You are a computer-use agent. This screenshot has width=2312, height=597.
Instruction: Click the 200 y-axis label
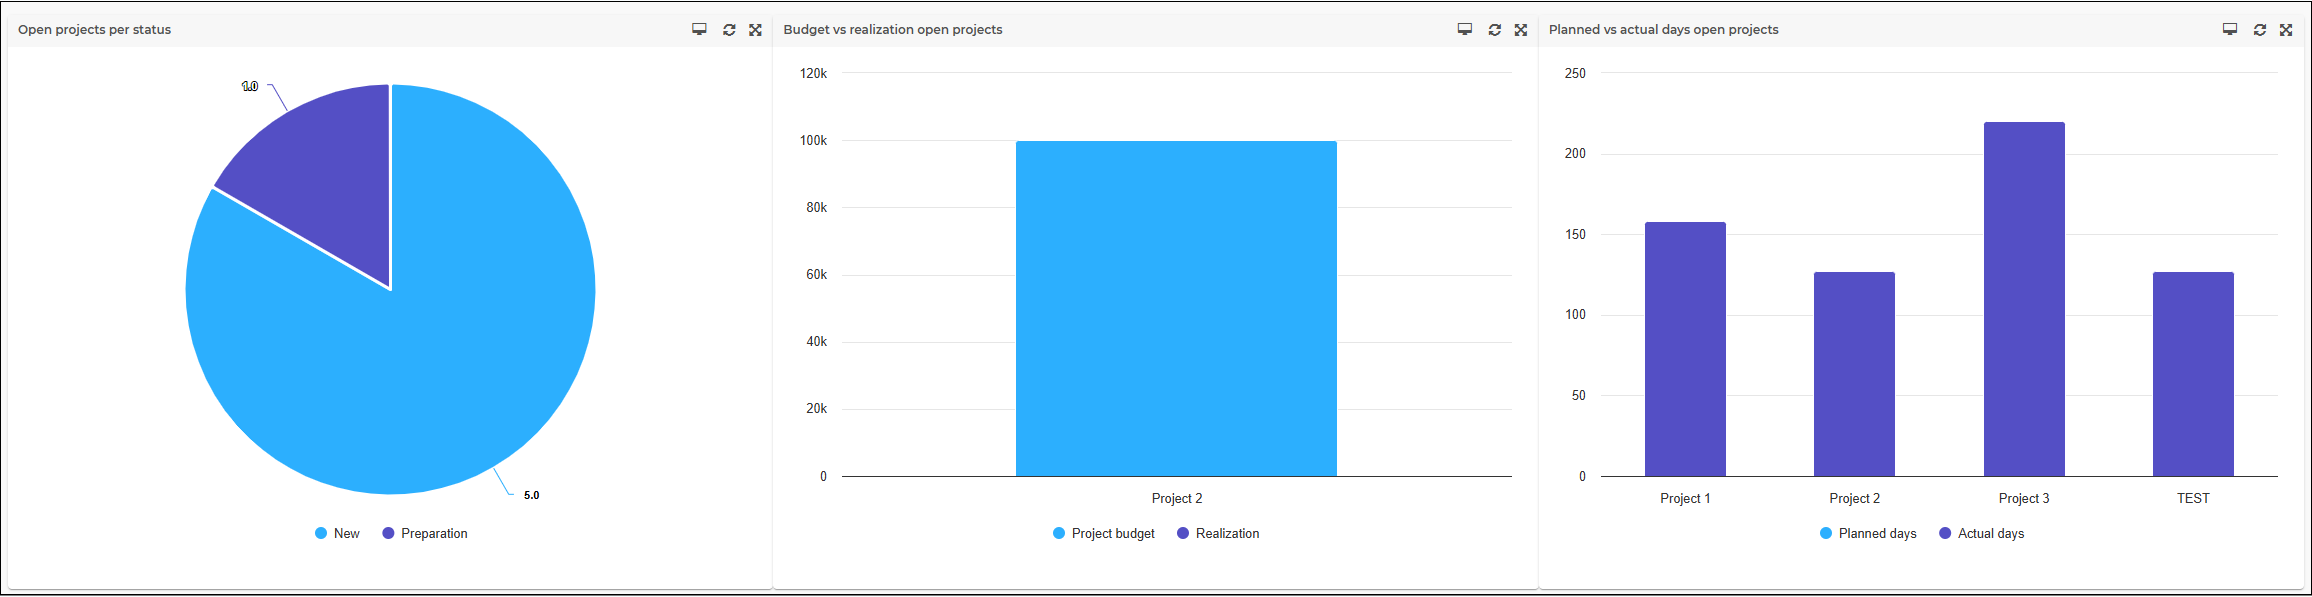tap(1575, 153)
